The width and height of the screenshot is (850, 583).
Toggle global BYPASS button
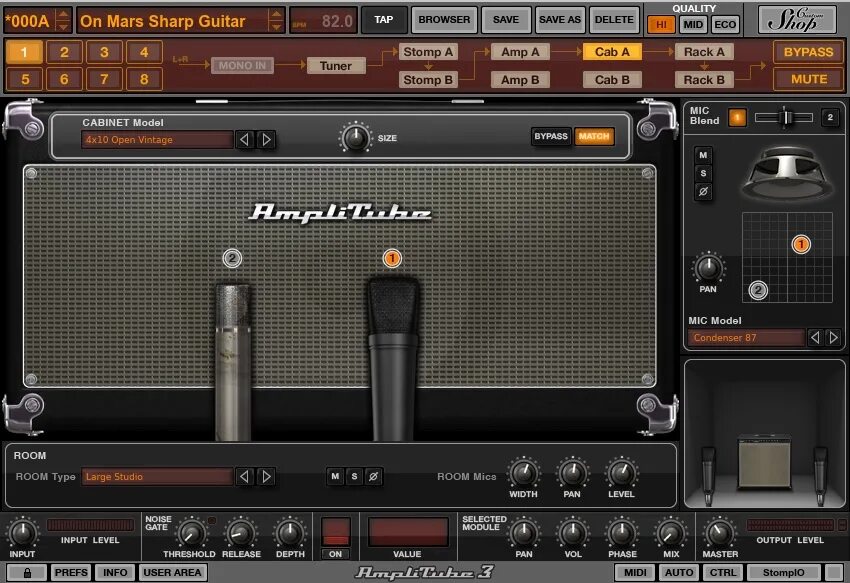pos(808,52)
